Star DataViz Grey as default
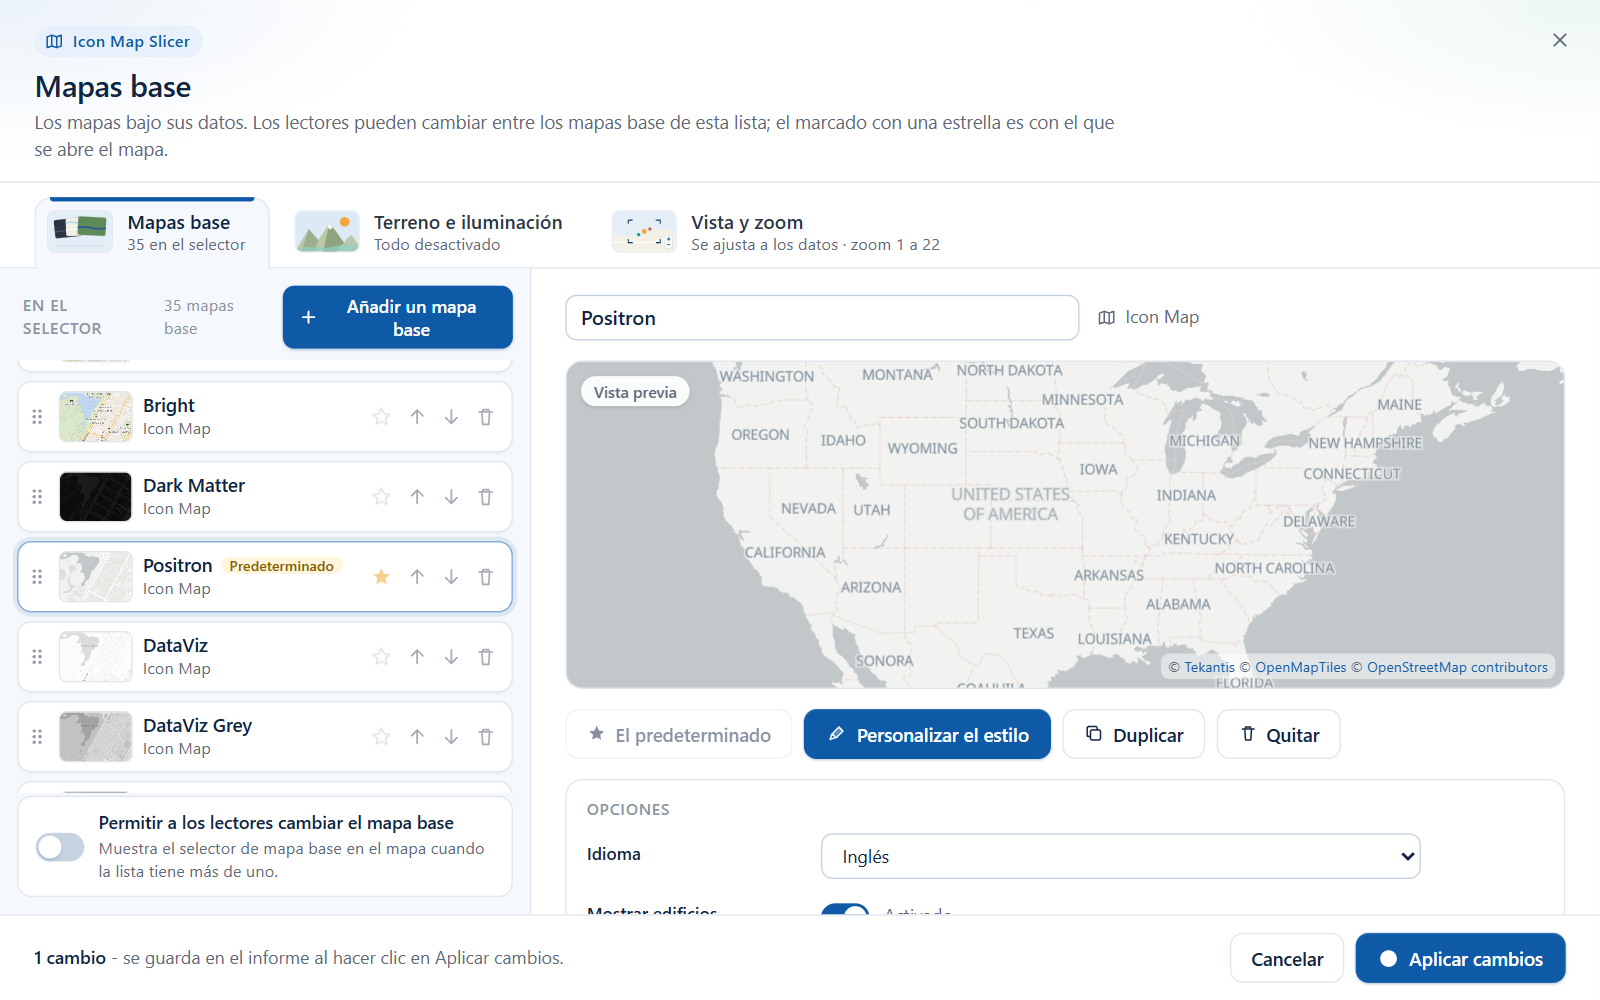 381,737
